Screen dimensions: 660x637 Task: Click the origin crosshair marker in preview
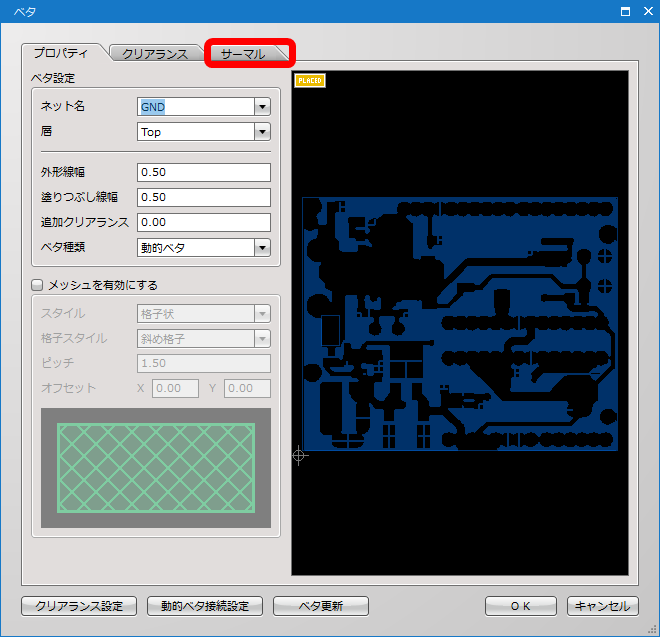299,455
